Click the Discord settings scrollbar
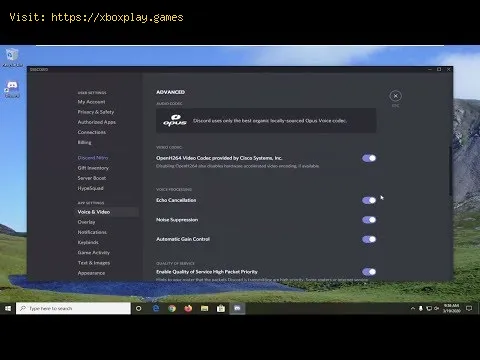480x360 pixels. [x=451, y=171]
